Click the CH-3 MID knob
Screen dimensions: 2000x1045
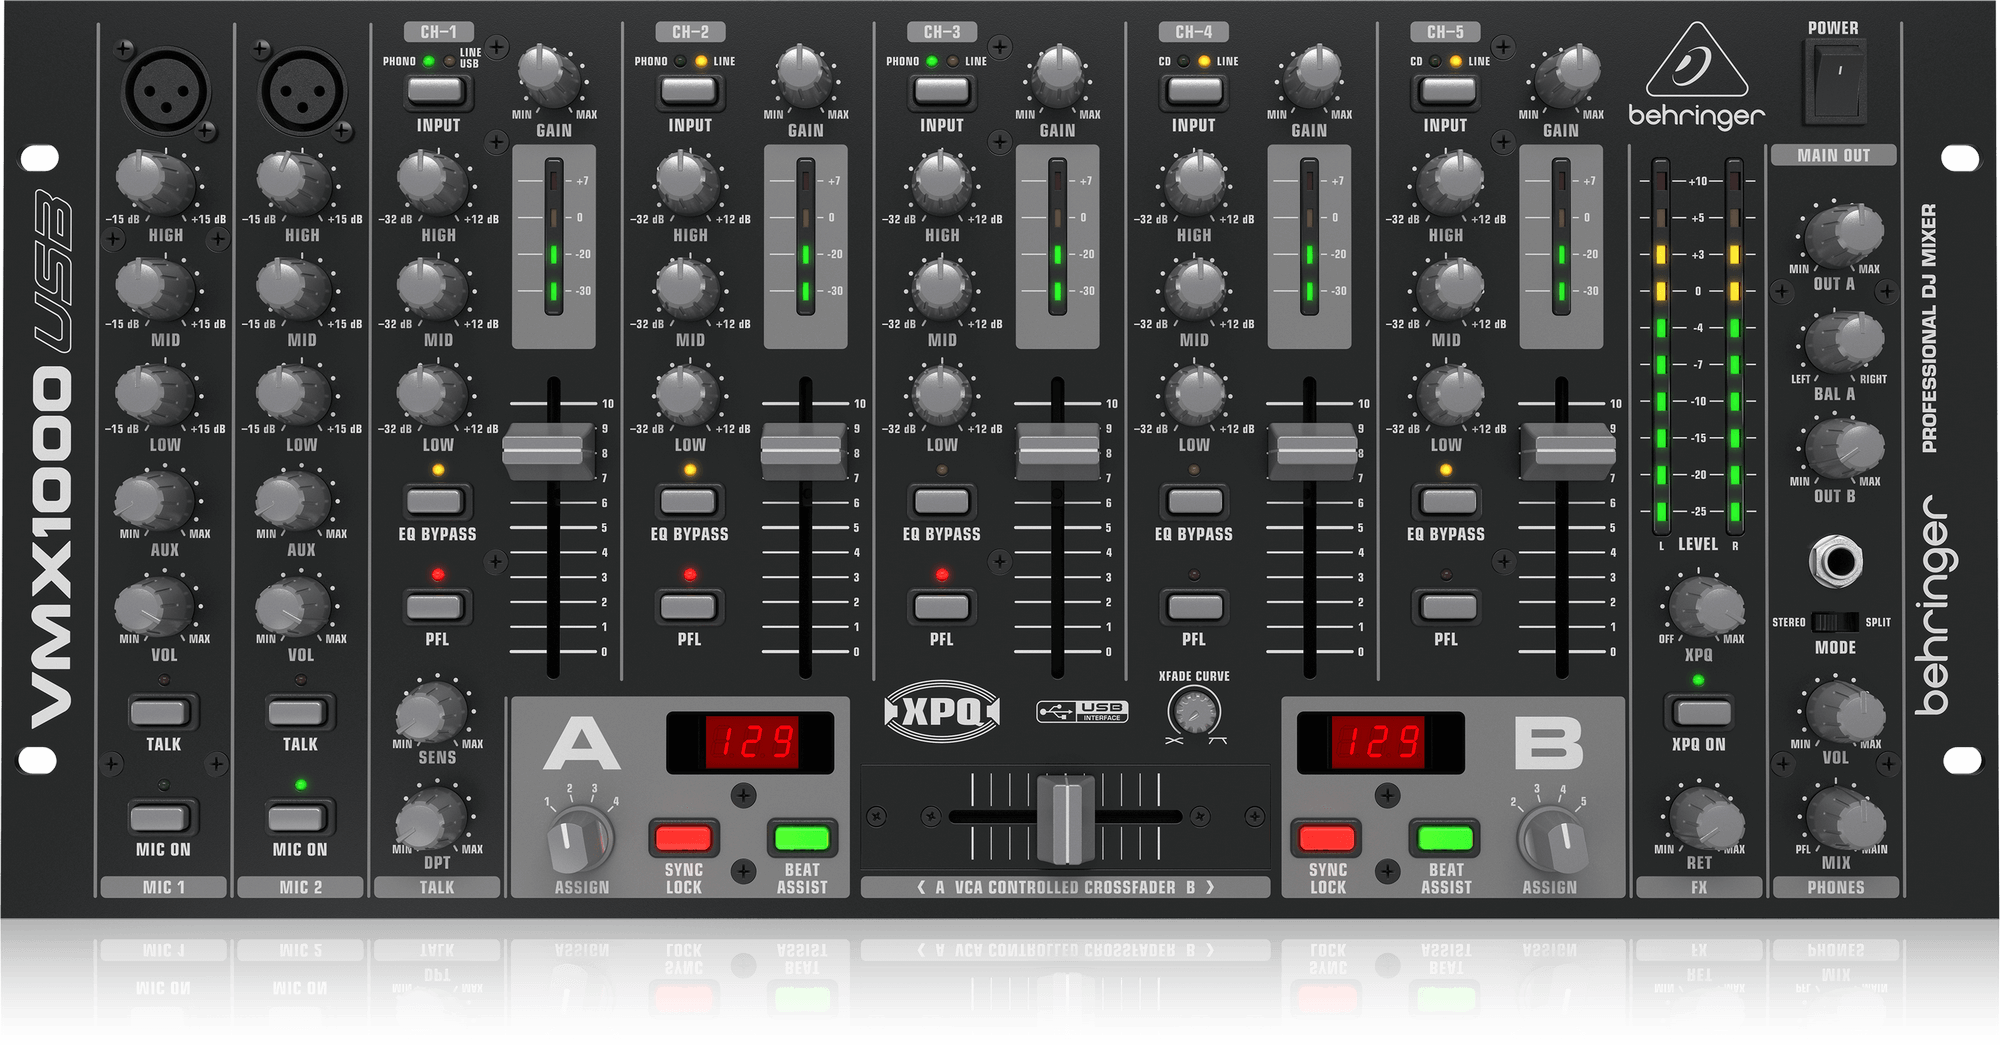point(941,288)
